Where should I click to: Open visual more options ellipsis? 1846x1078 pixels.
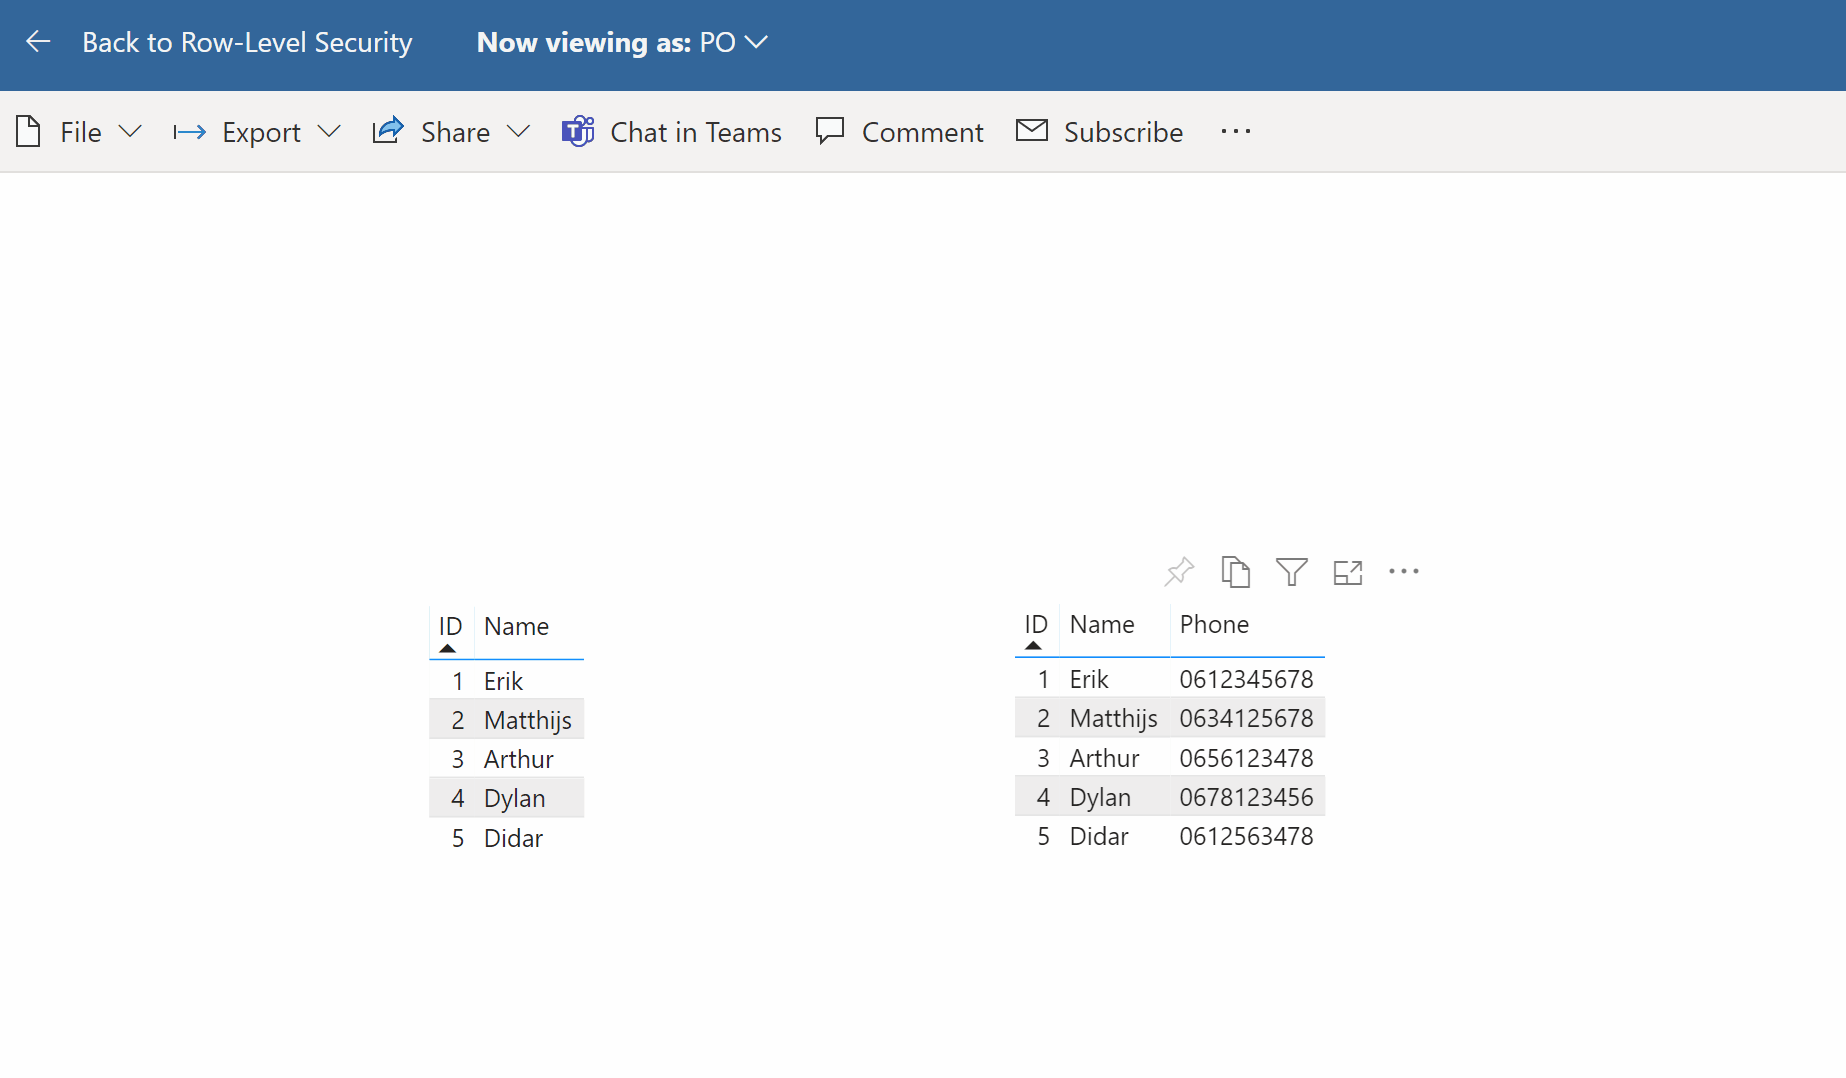coord(1403,572)
